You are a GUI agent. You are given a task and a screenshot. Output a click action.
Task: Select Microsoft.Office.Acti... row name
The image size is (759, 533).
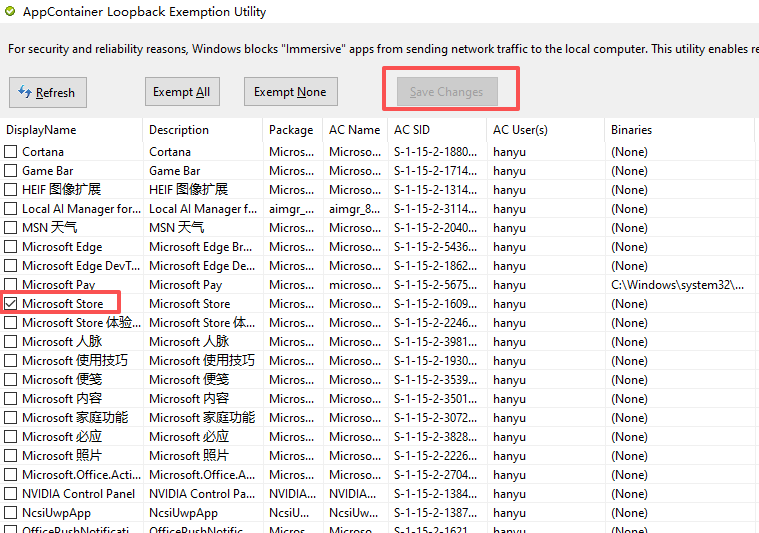81,474
